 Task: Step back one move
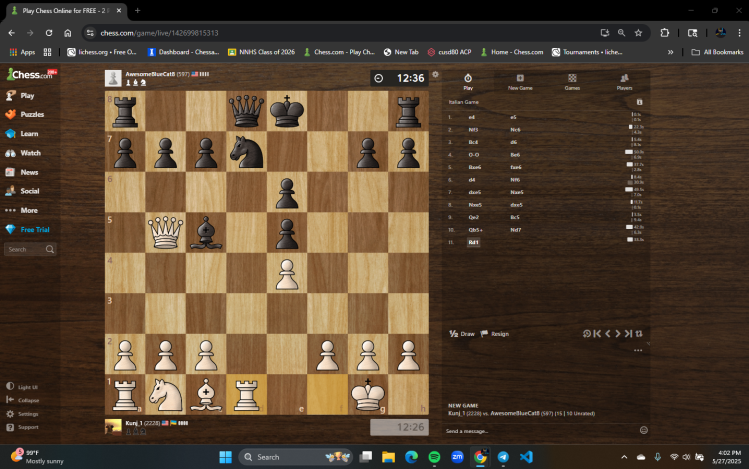tap(608, 334)
